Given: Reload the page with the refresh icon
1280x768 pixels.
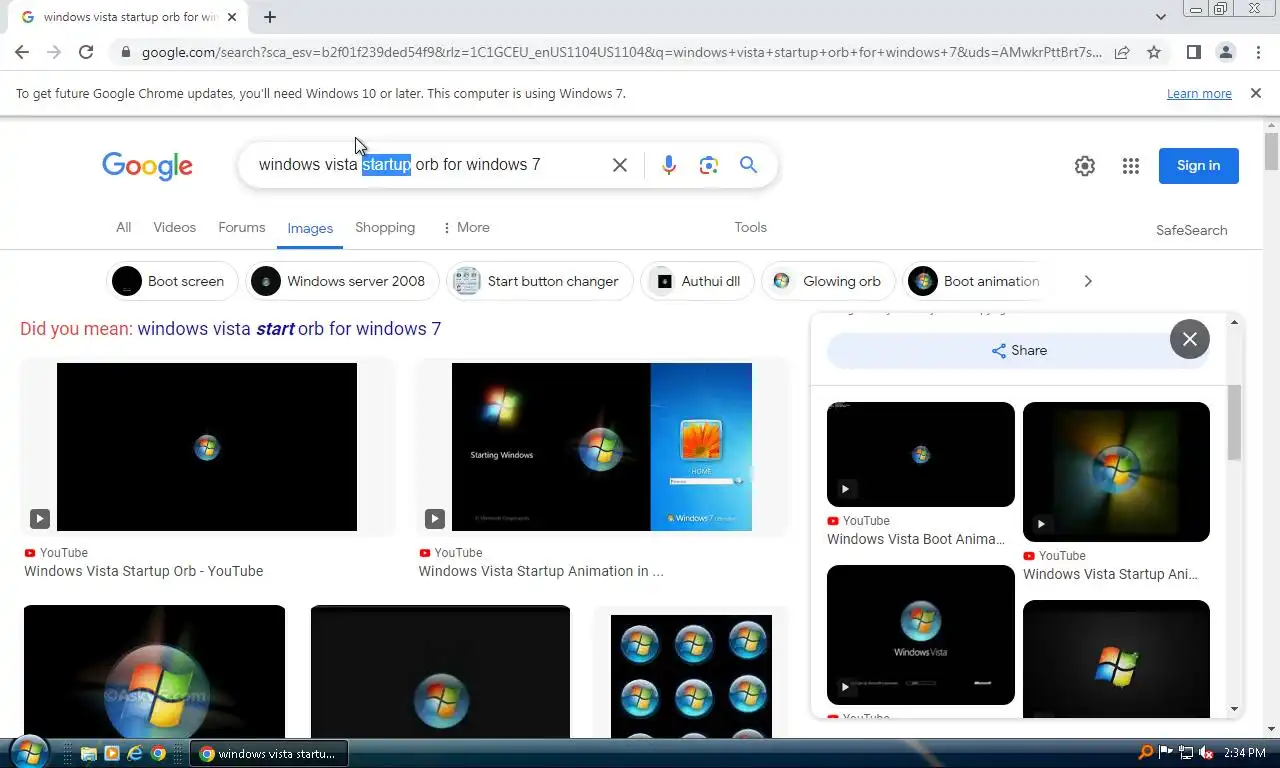Looking at the screenshot, I should pyautogui.click(x=86, y=52).
